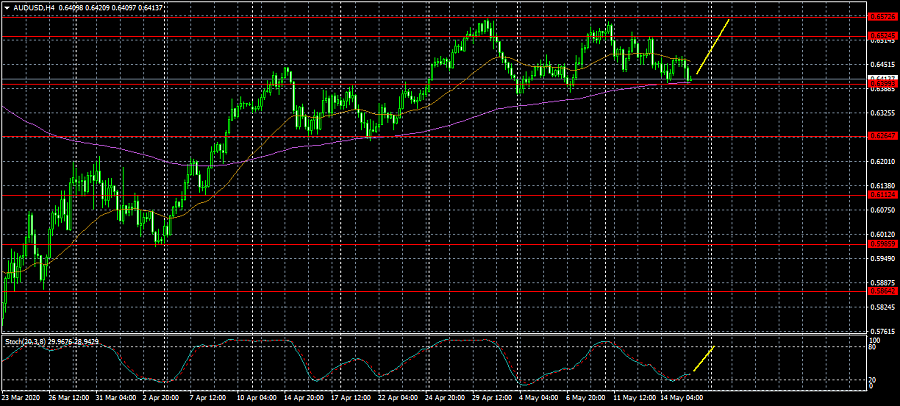Image resolution: width=900 pixels, height=406 pixels.
Task: Click the 0.63993 red price label
Action: pos(882,84)
